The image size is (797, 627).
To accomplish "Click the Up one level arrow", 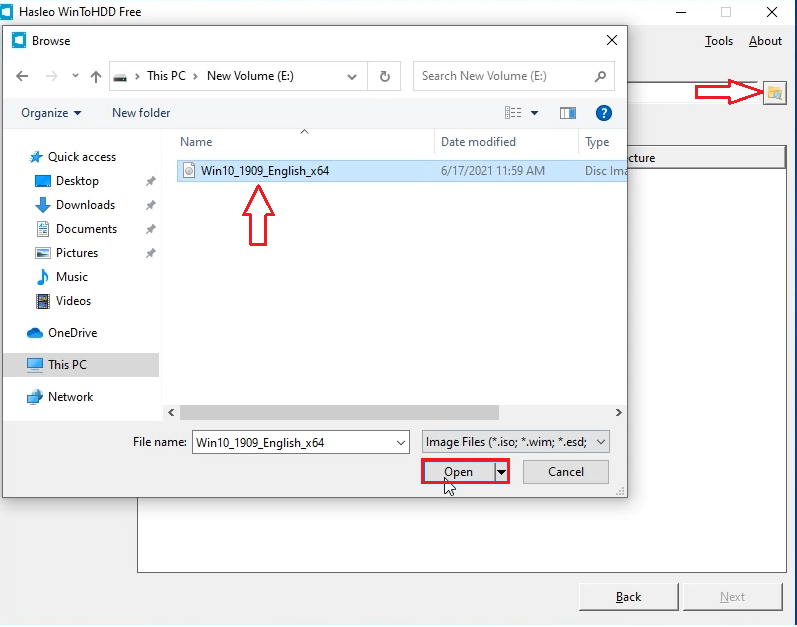I will [96, 76].
